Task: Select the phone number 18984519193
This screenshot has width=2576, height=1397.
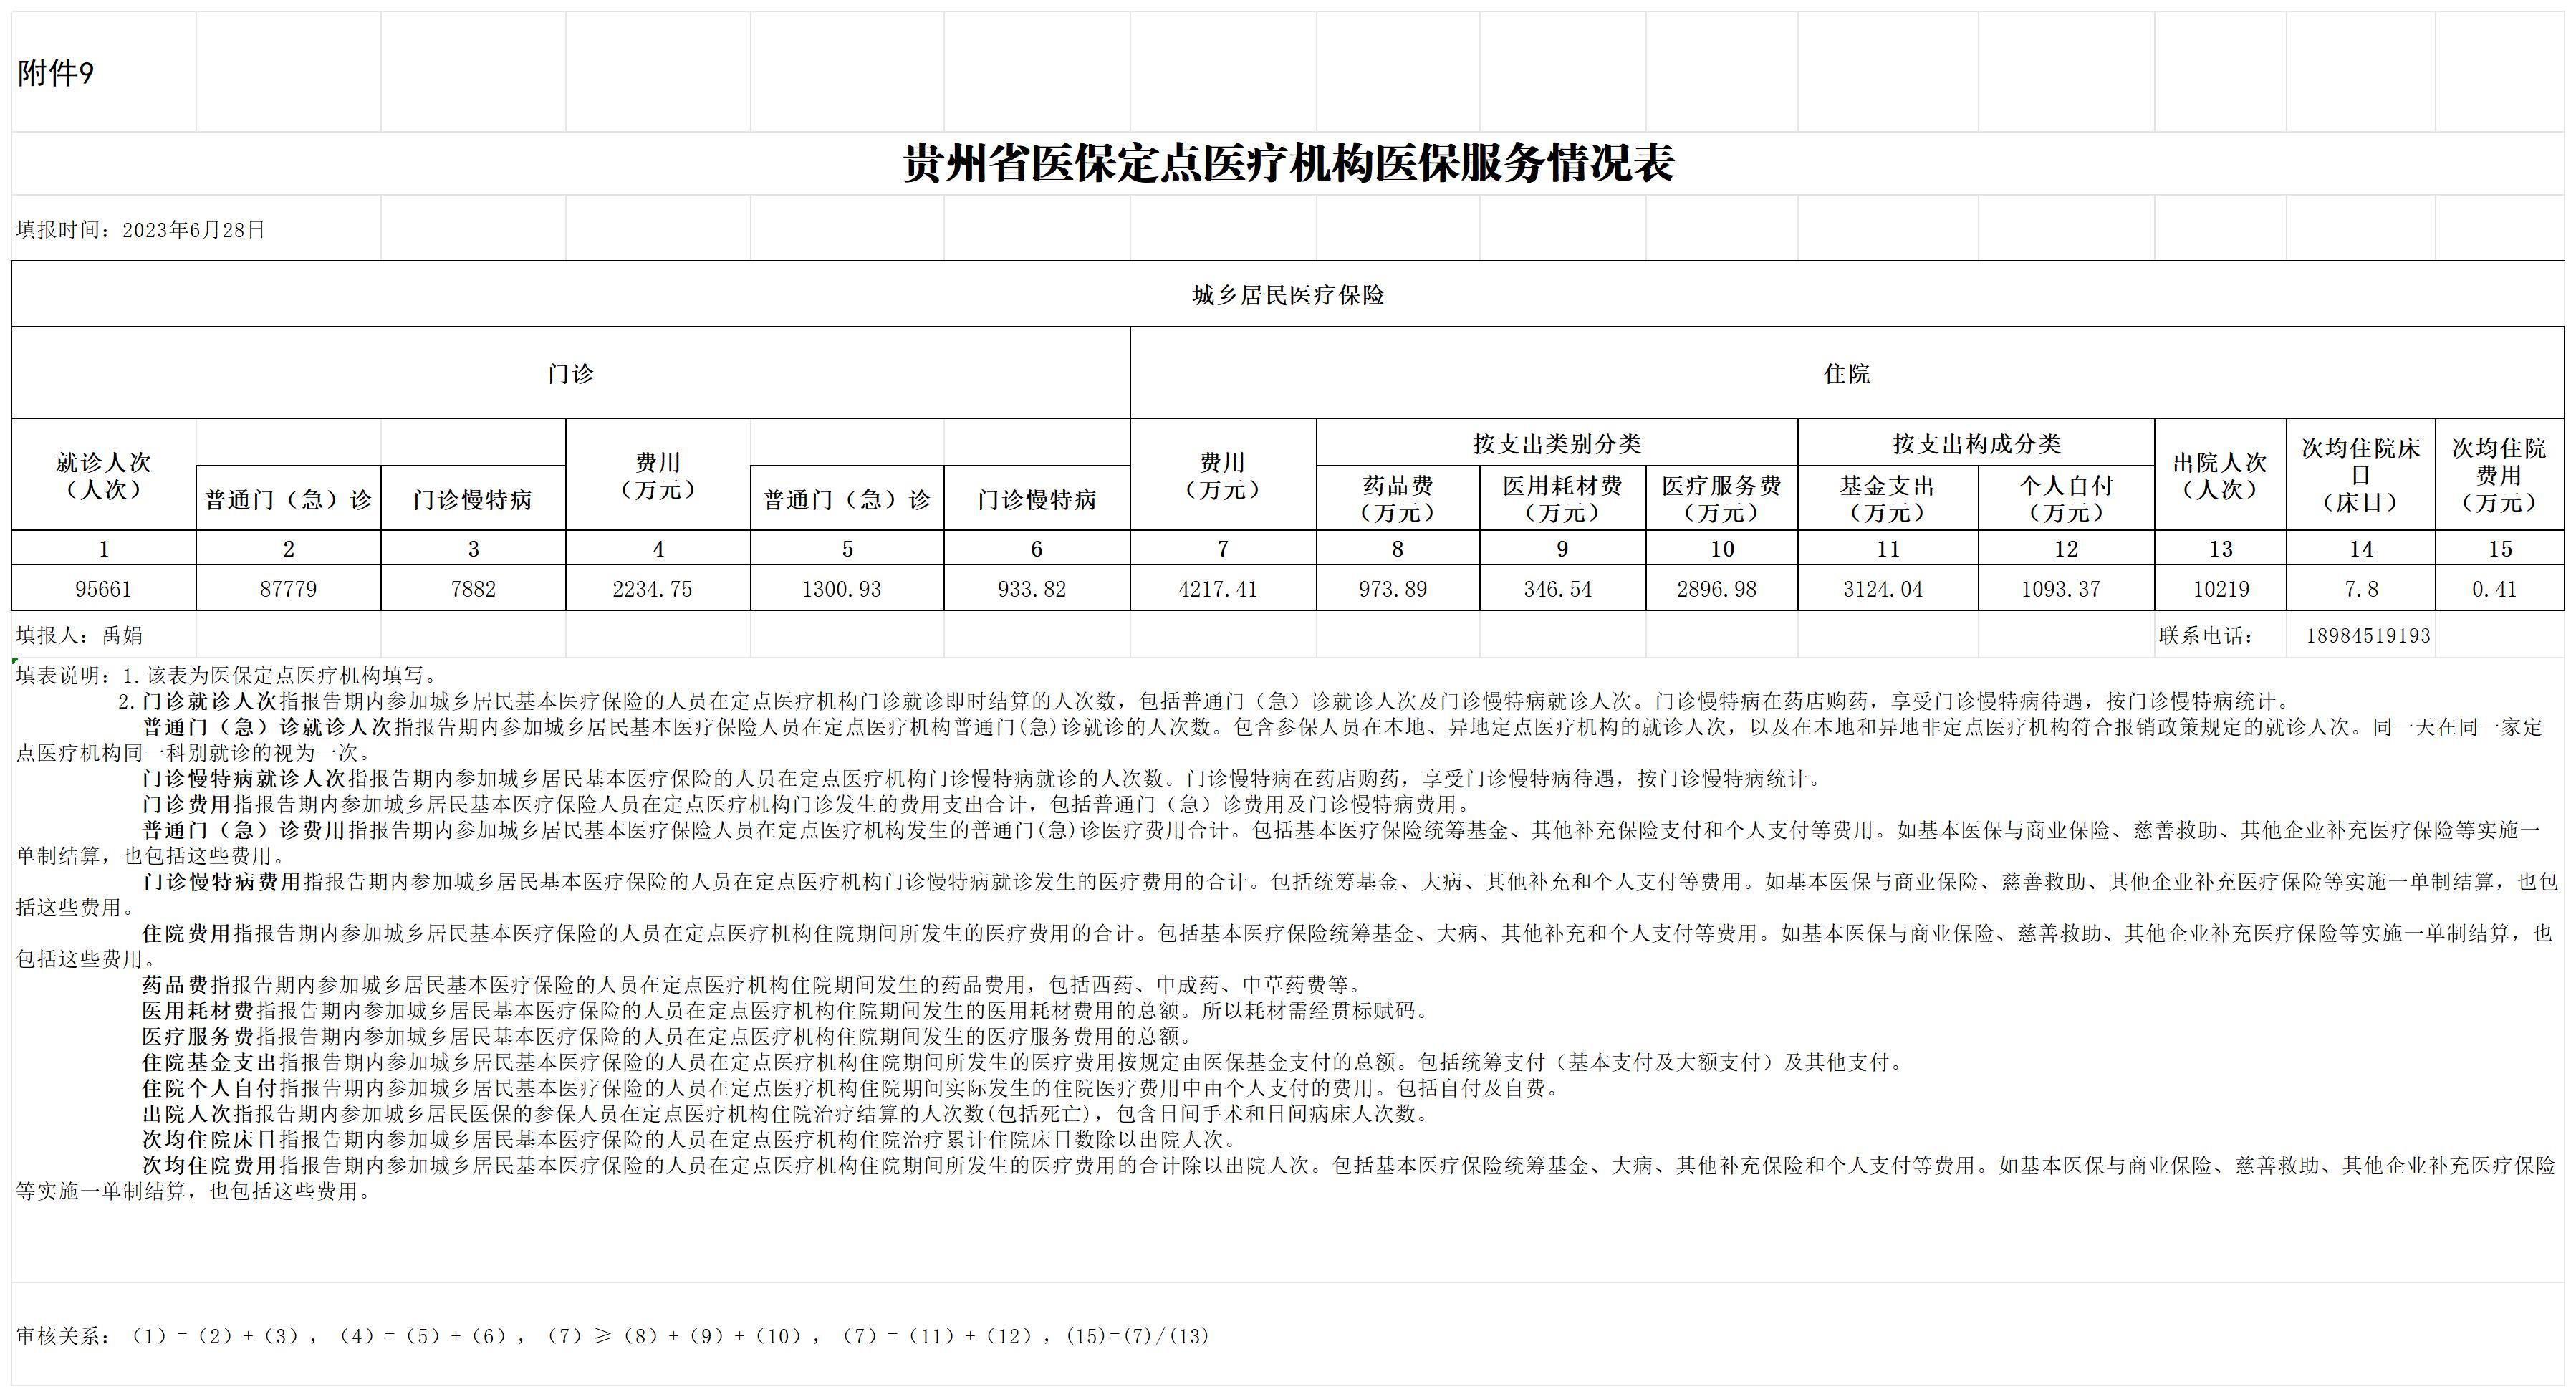Action: point(2368,635)
